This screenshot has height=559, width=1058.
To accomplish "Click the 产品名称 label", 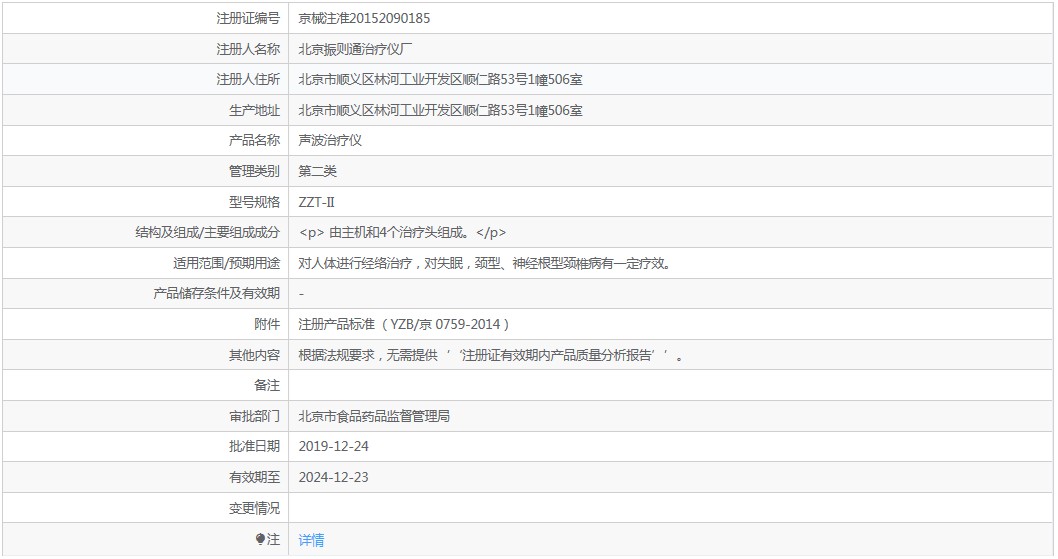I will (x=254, y=140).
